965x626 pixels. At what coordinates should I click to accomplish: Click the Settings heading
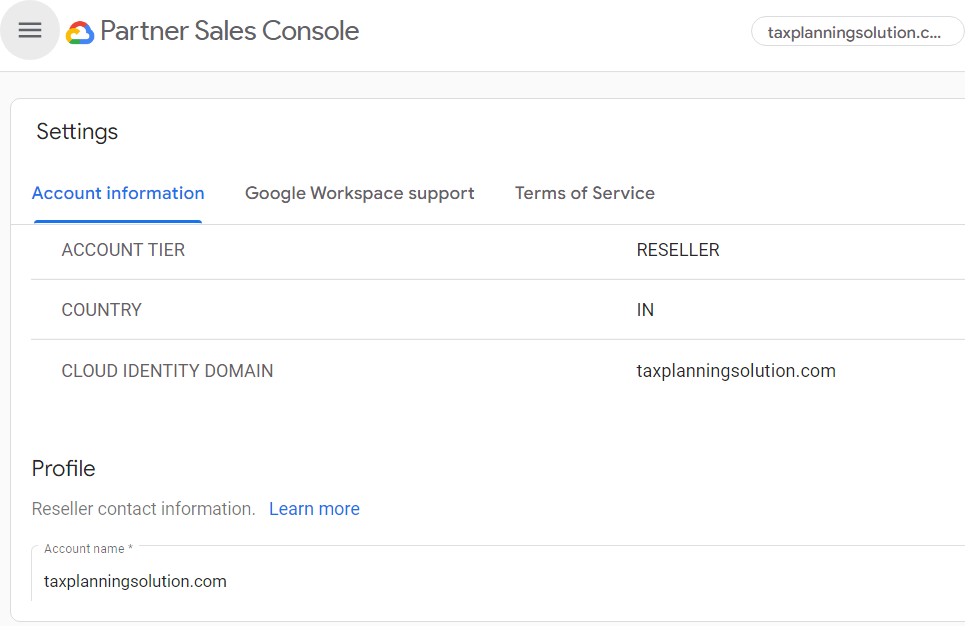point(77,132)
